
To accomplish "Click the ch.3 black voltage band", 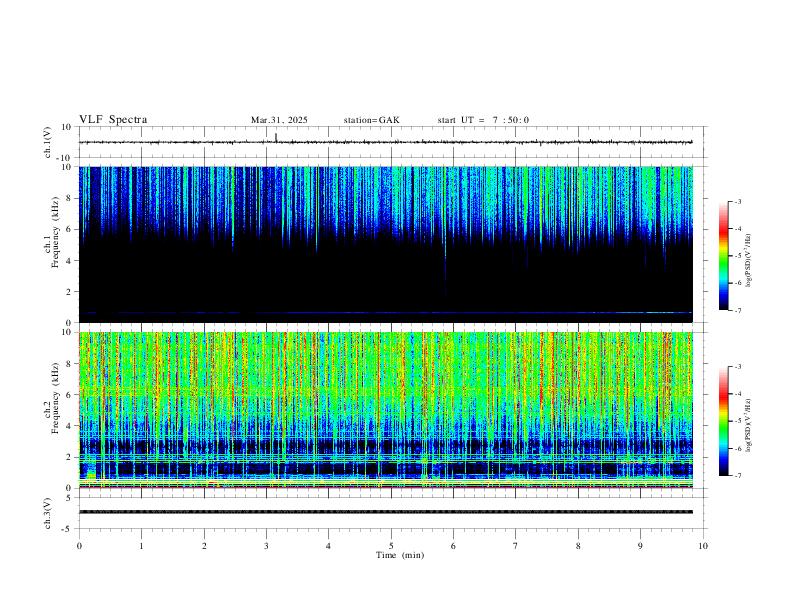I will [x=386, y=512].
